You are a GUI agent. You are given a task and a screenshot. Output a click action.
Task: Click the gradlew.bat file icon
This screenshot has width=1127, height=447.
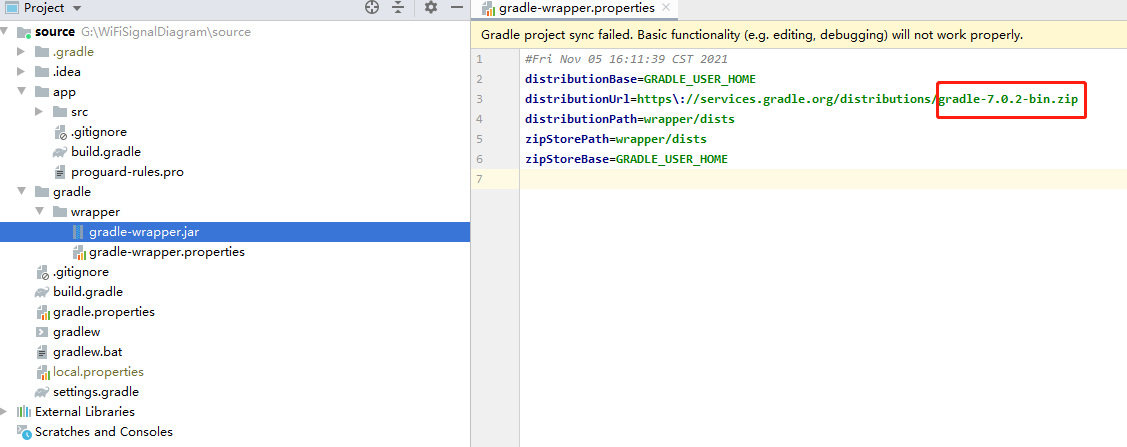pyautogui.click(x=42, y=352)
